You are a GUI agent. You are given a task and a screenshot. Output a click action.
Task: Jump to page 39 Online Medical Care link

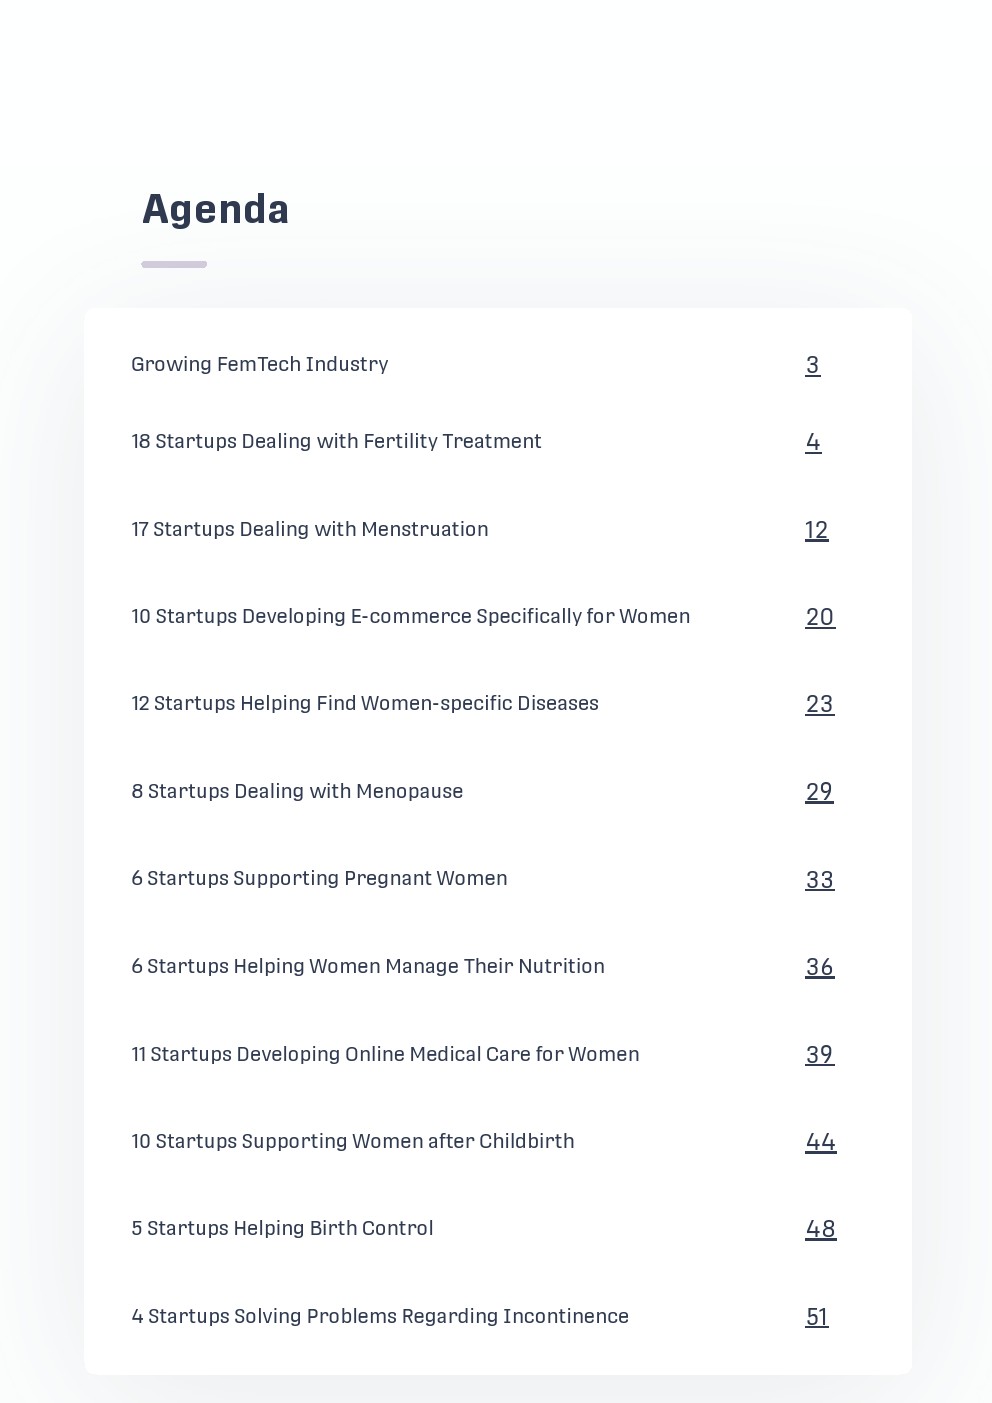coord(820,1056)
